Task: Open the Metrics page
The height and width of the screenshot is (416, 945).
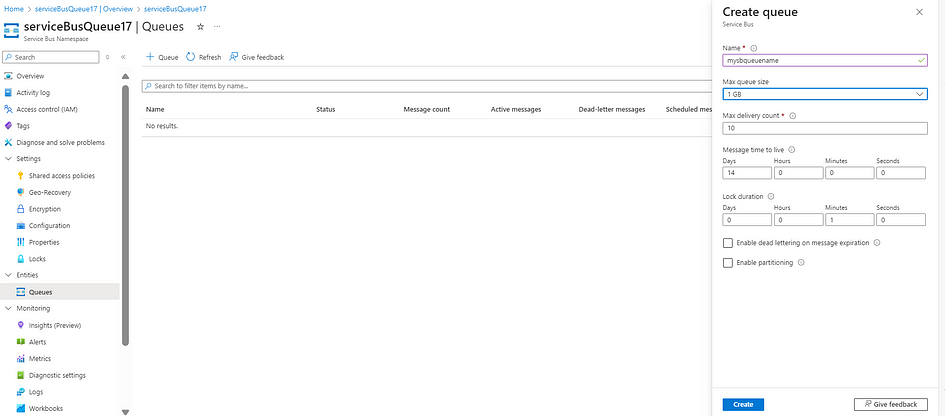Action: coord(39,359)
